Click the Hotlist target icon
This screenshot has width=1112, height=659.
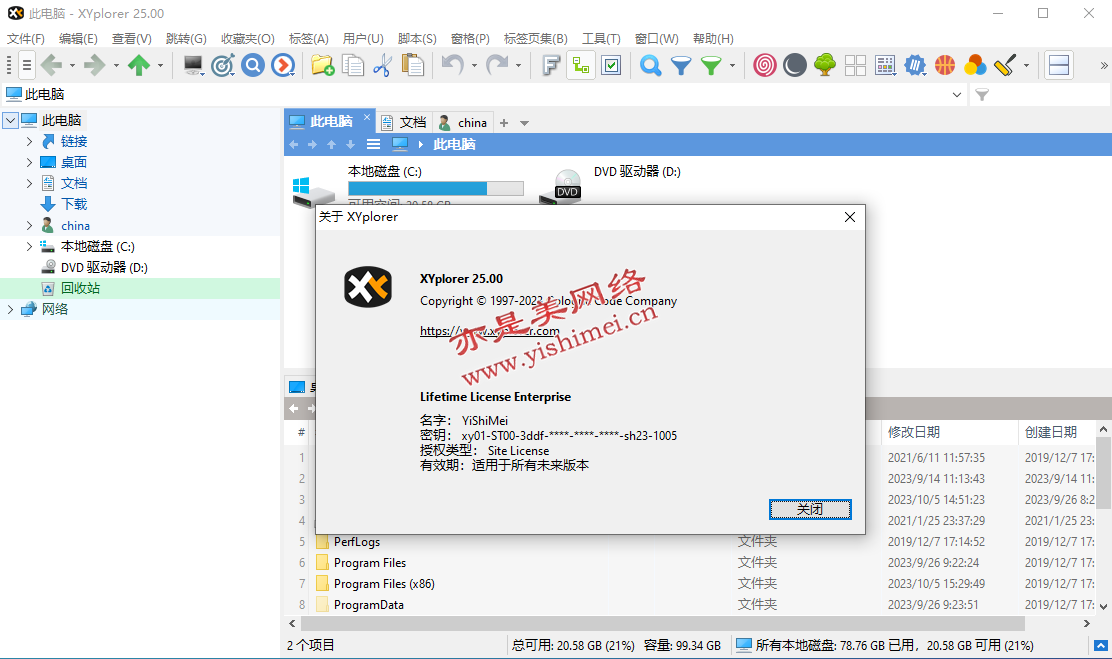point(223,65)
